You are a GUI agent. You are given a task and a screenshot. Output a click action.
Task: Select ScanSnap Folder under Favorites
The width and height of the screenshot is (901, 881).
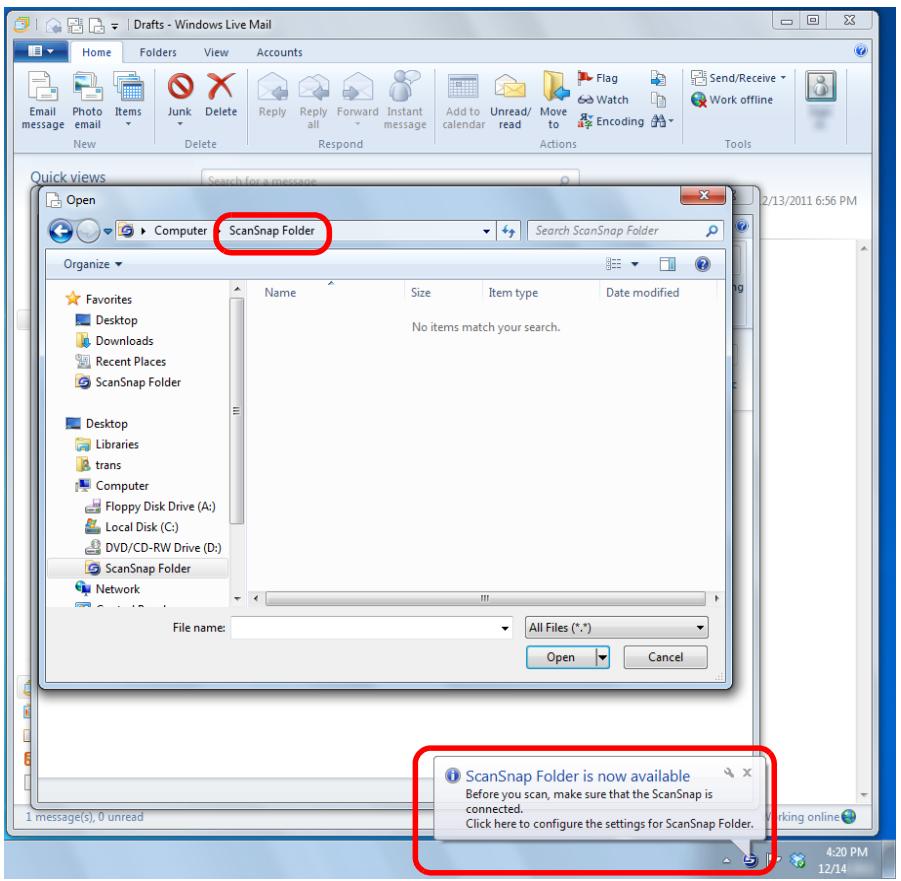128,382
